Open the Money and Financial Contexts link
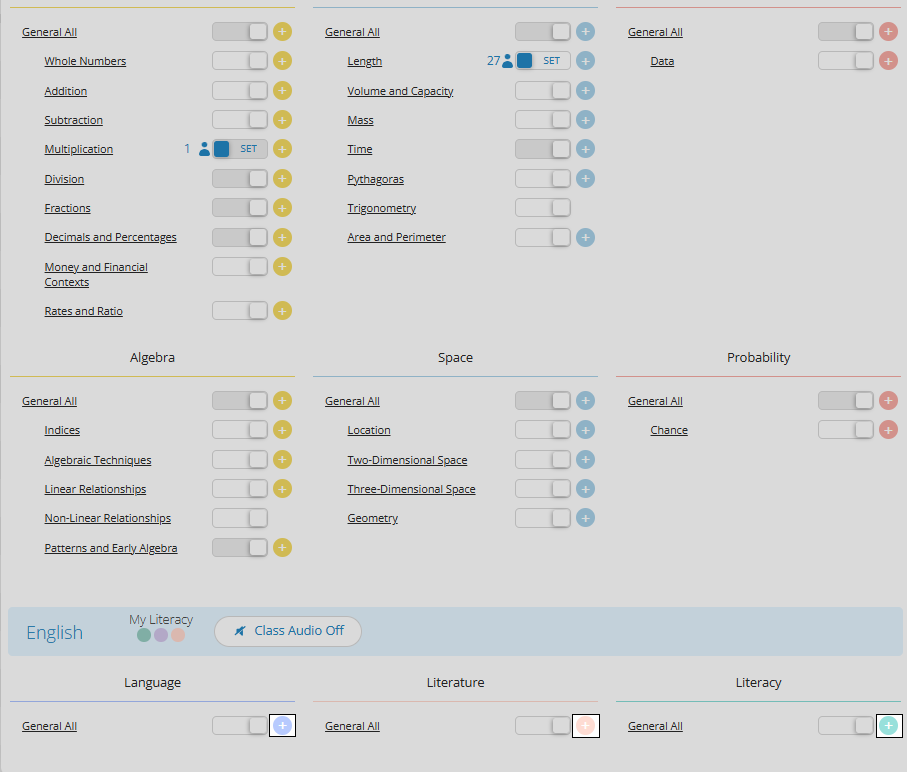The width and height of the screenshot is (907, 772). pos(96,275)
